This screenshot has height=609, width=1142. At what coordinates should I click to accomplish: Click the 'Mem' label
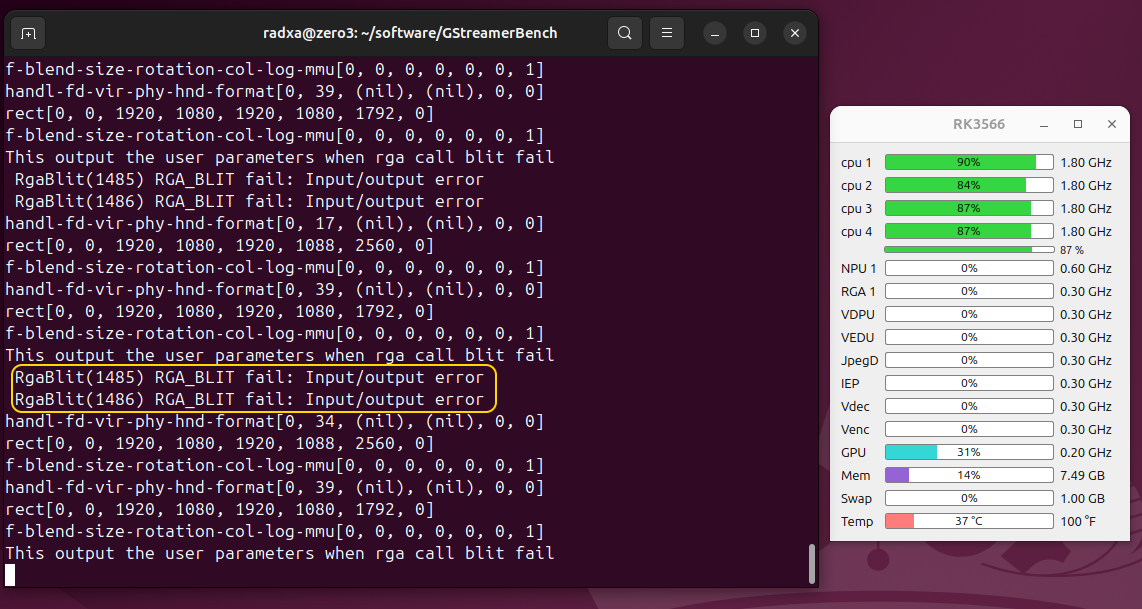[855, 476]
